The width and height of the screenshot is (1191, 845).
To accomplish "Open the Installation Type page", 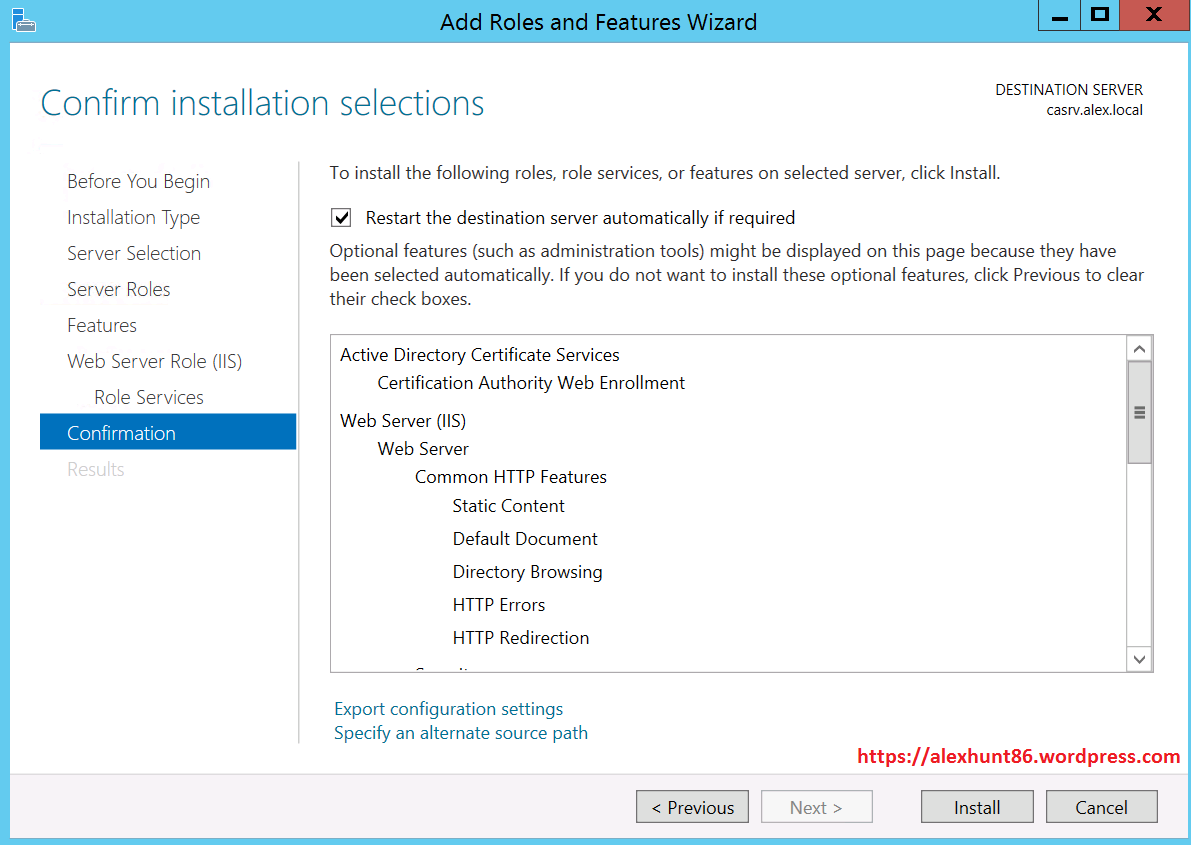I will point(133,217).
